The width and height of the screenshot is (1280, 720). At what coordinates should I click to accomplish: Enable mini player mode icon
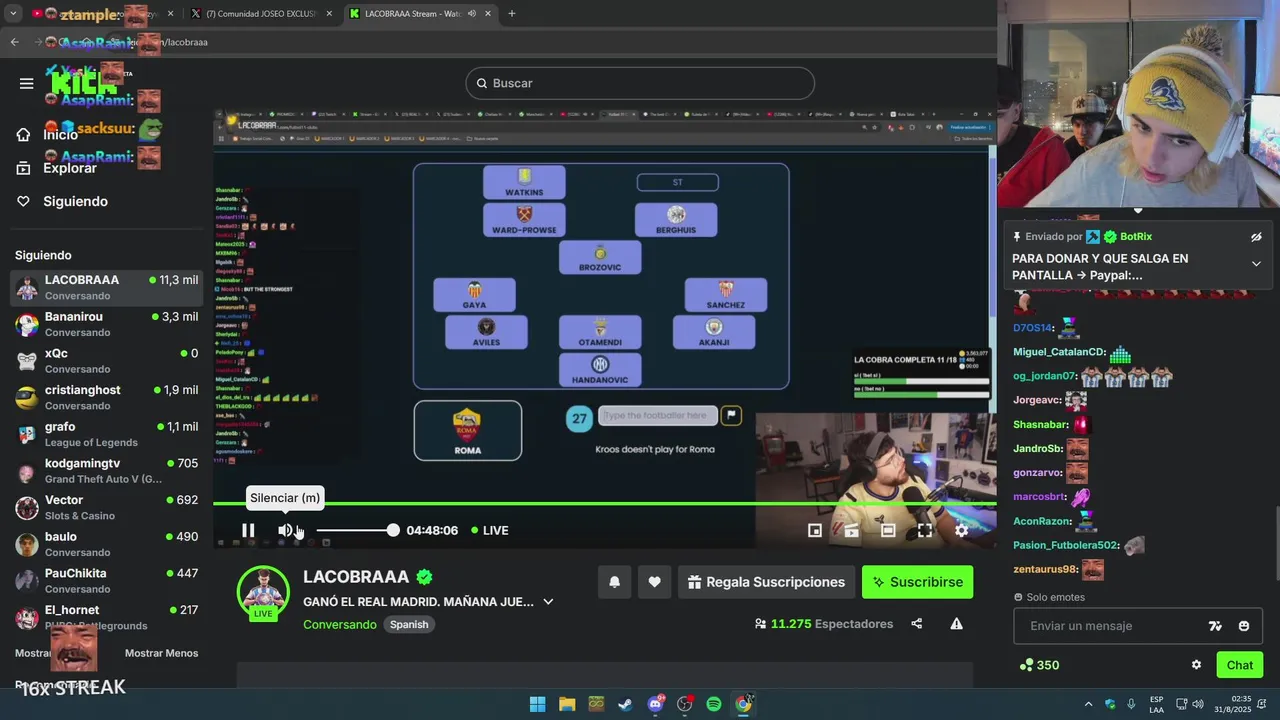point(815,530)
